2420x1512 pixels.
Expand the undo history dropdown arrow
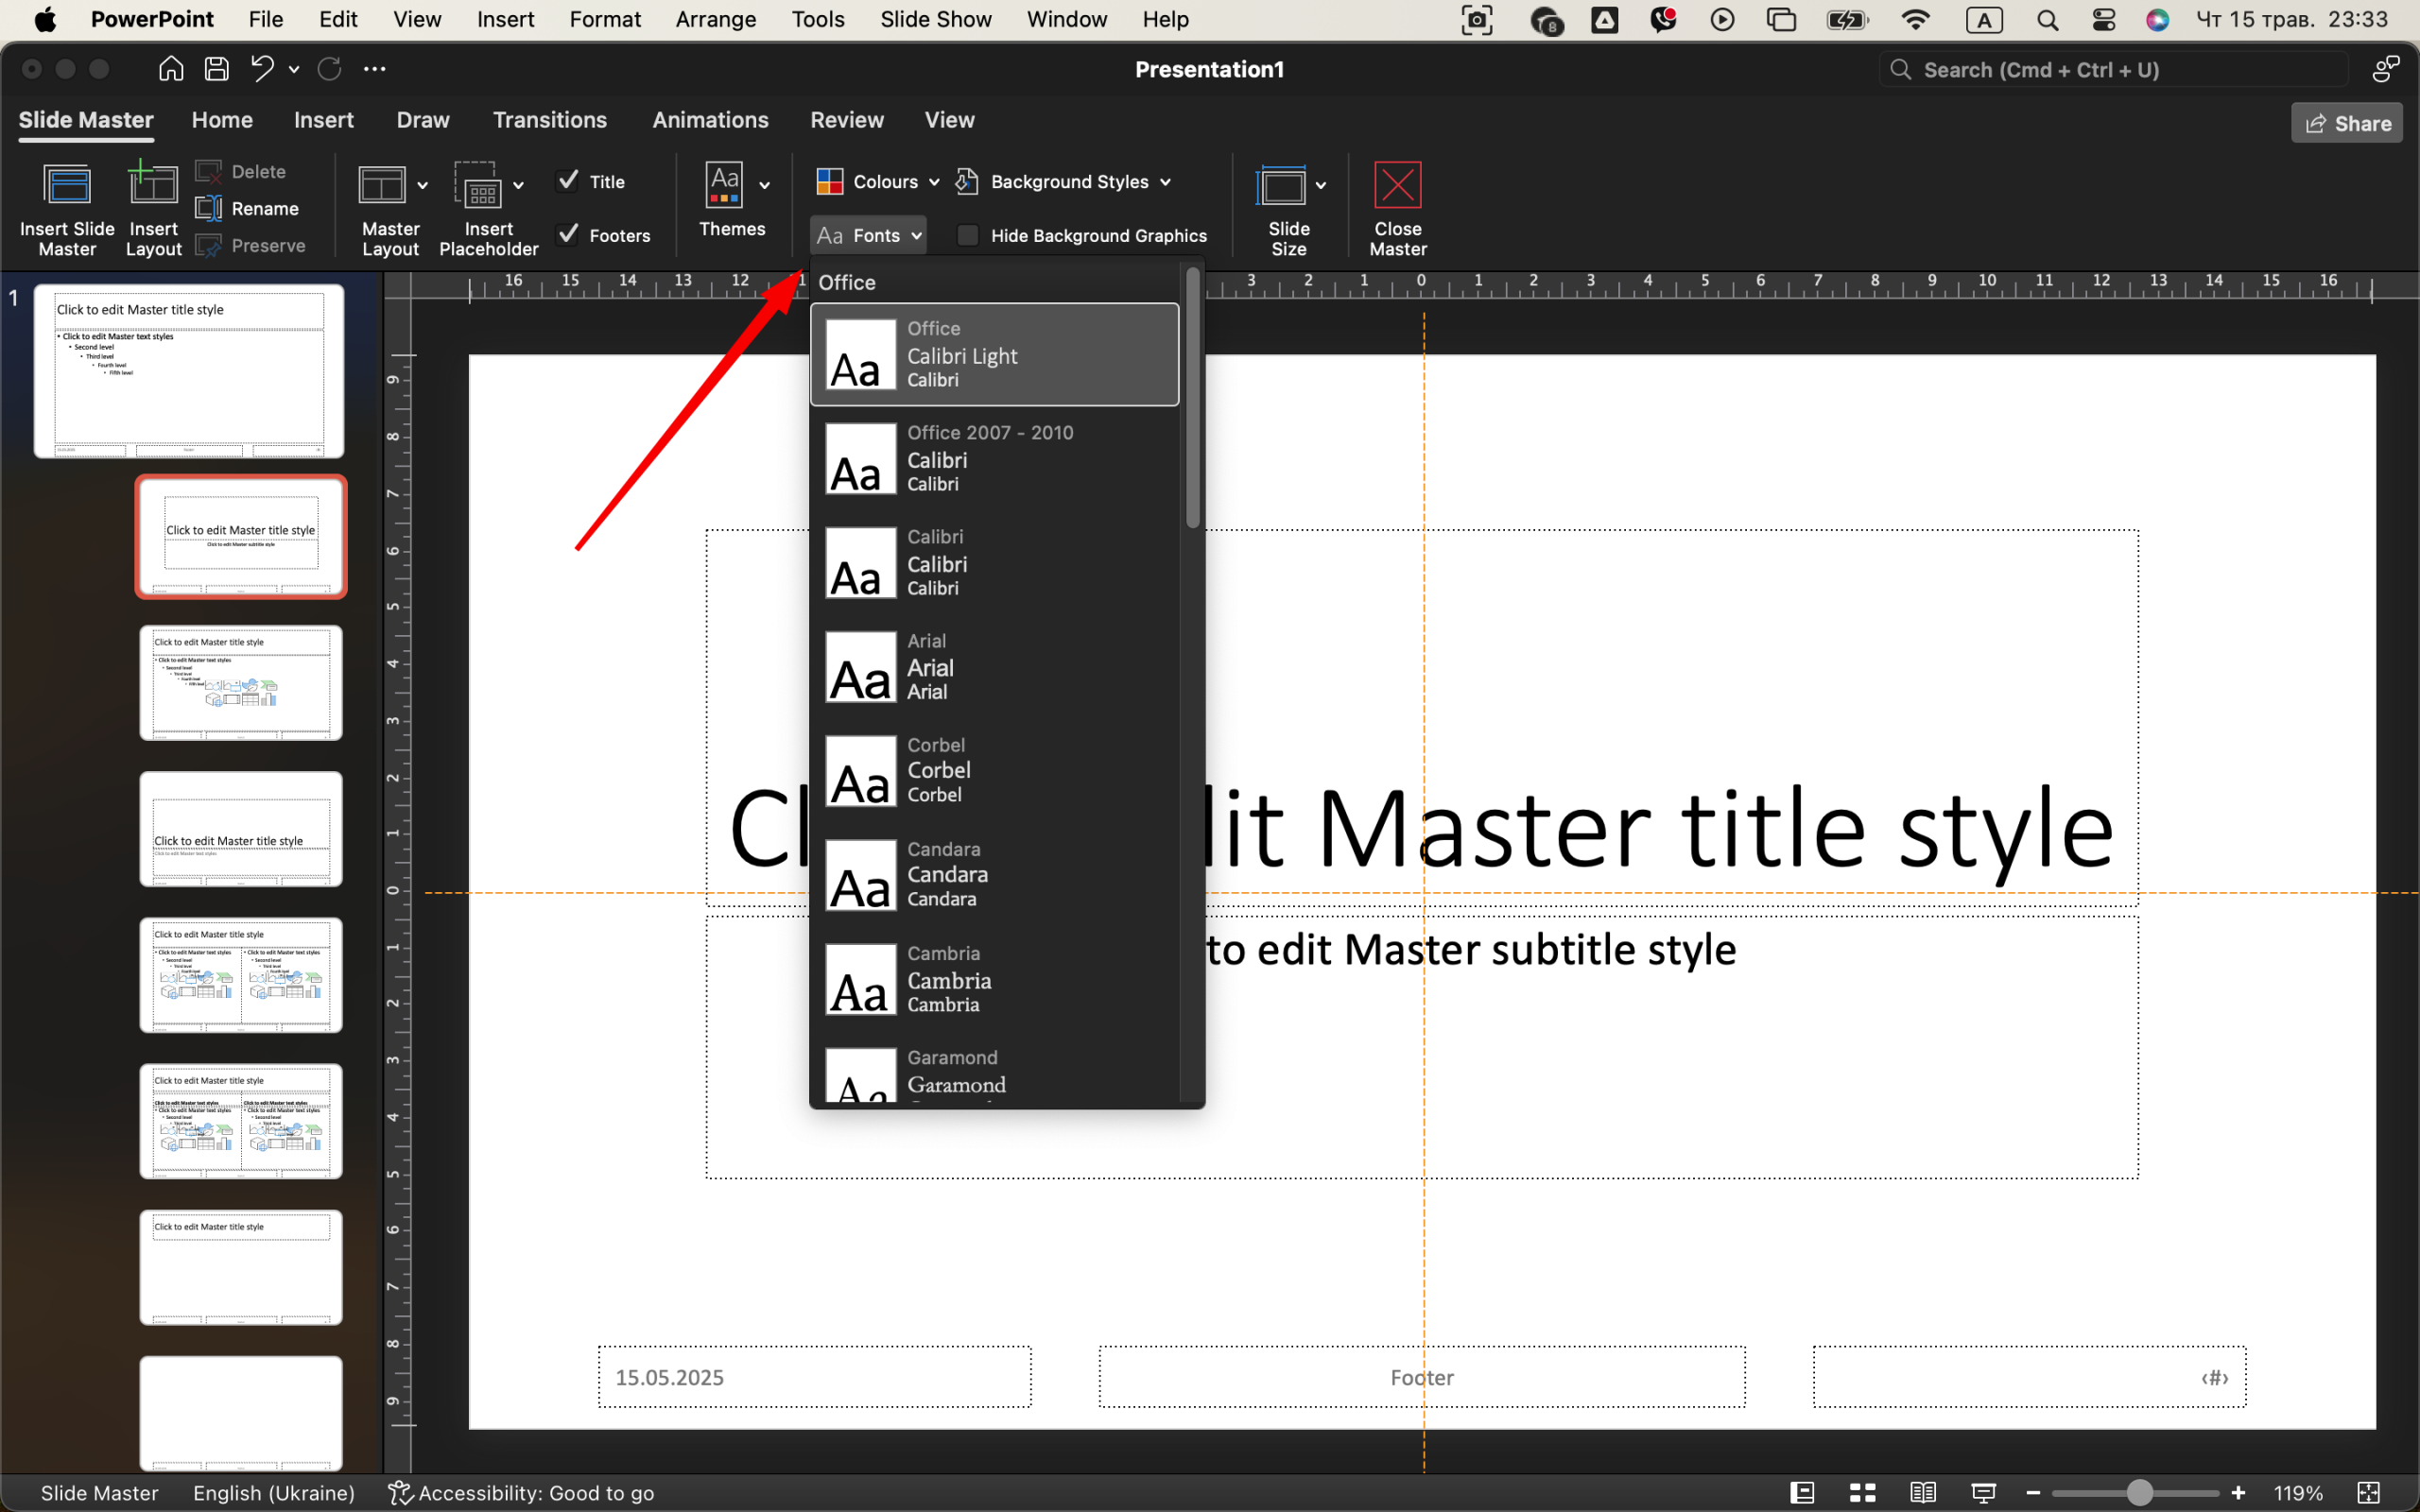tap(294, 70)
